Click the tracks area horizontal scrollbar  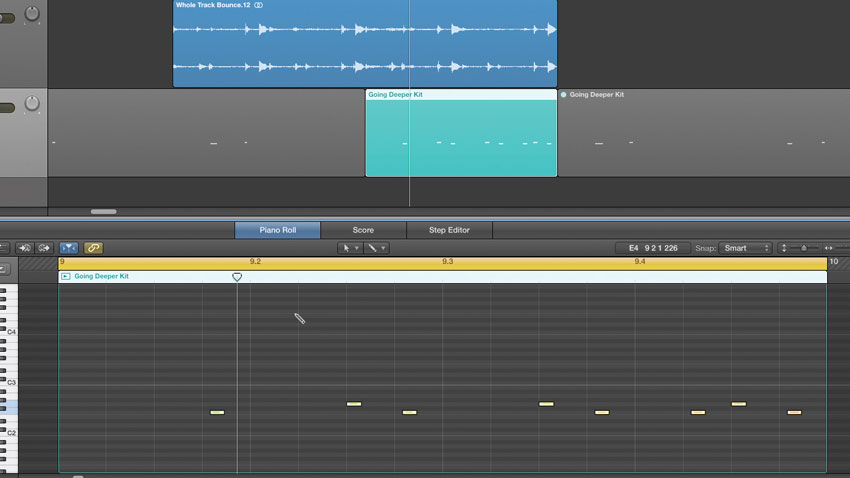click(x=104, y=212)
